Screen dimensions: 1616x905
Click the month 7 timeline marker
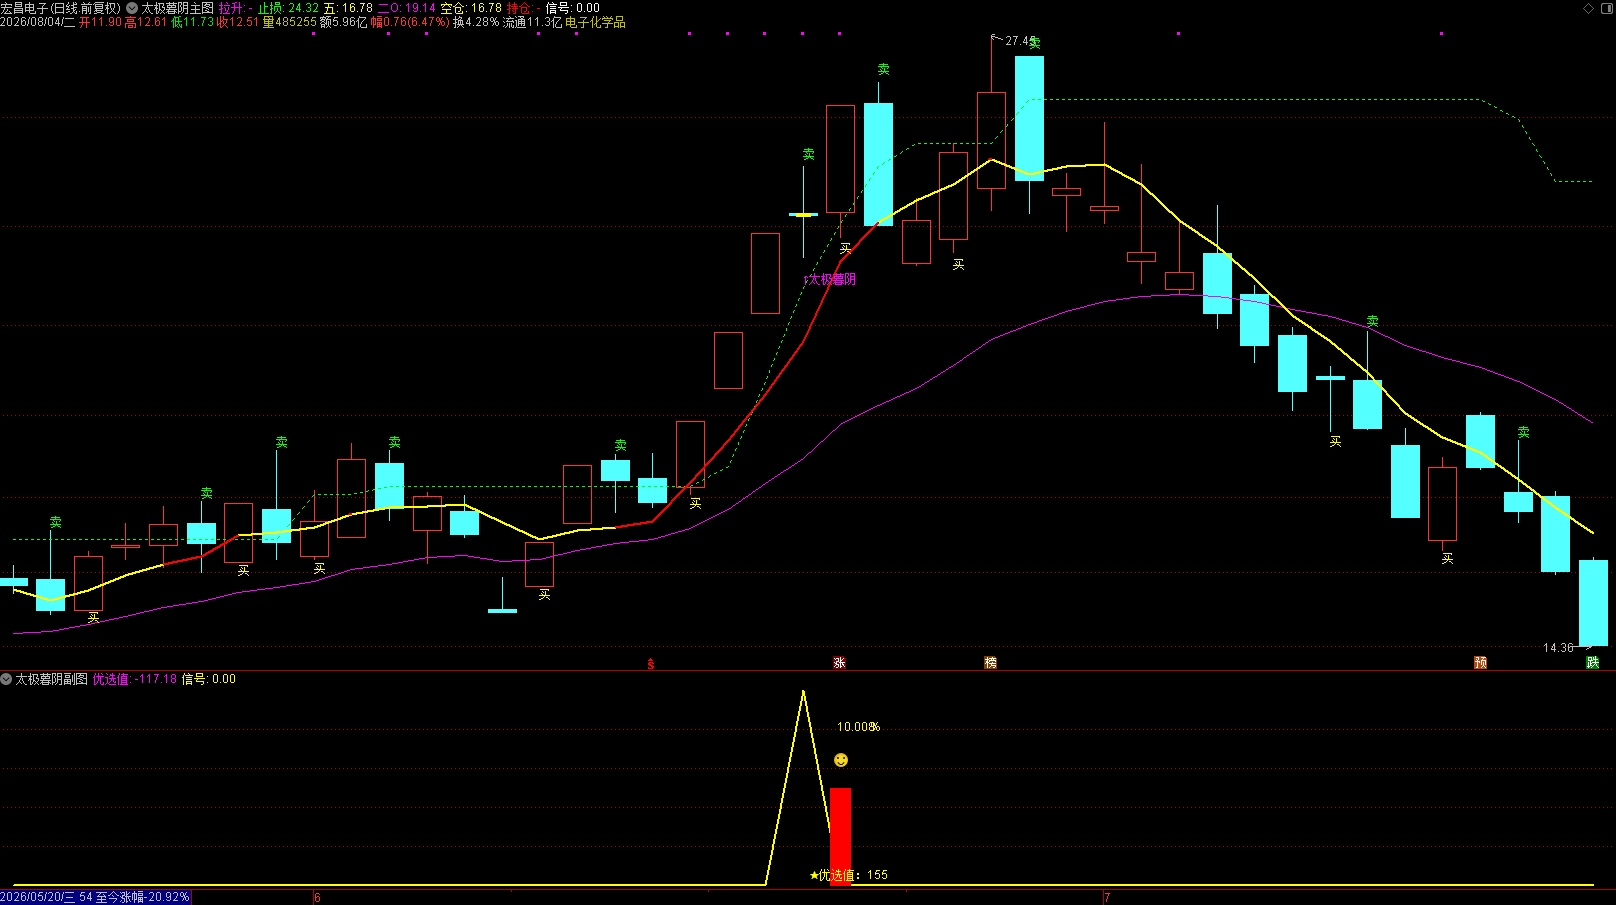point(1107,898)
